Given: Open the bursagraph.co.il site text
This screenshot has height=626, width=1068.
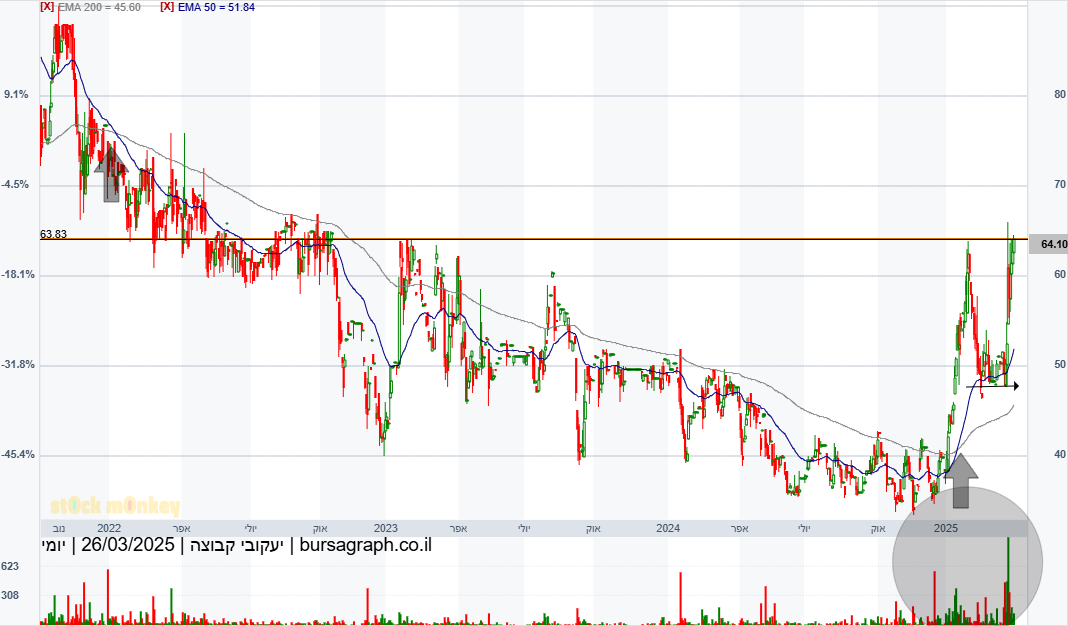Looking at the screenshot, I should point(366,545).
